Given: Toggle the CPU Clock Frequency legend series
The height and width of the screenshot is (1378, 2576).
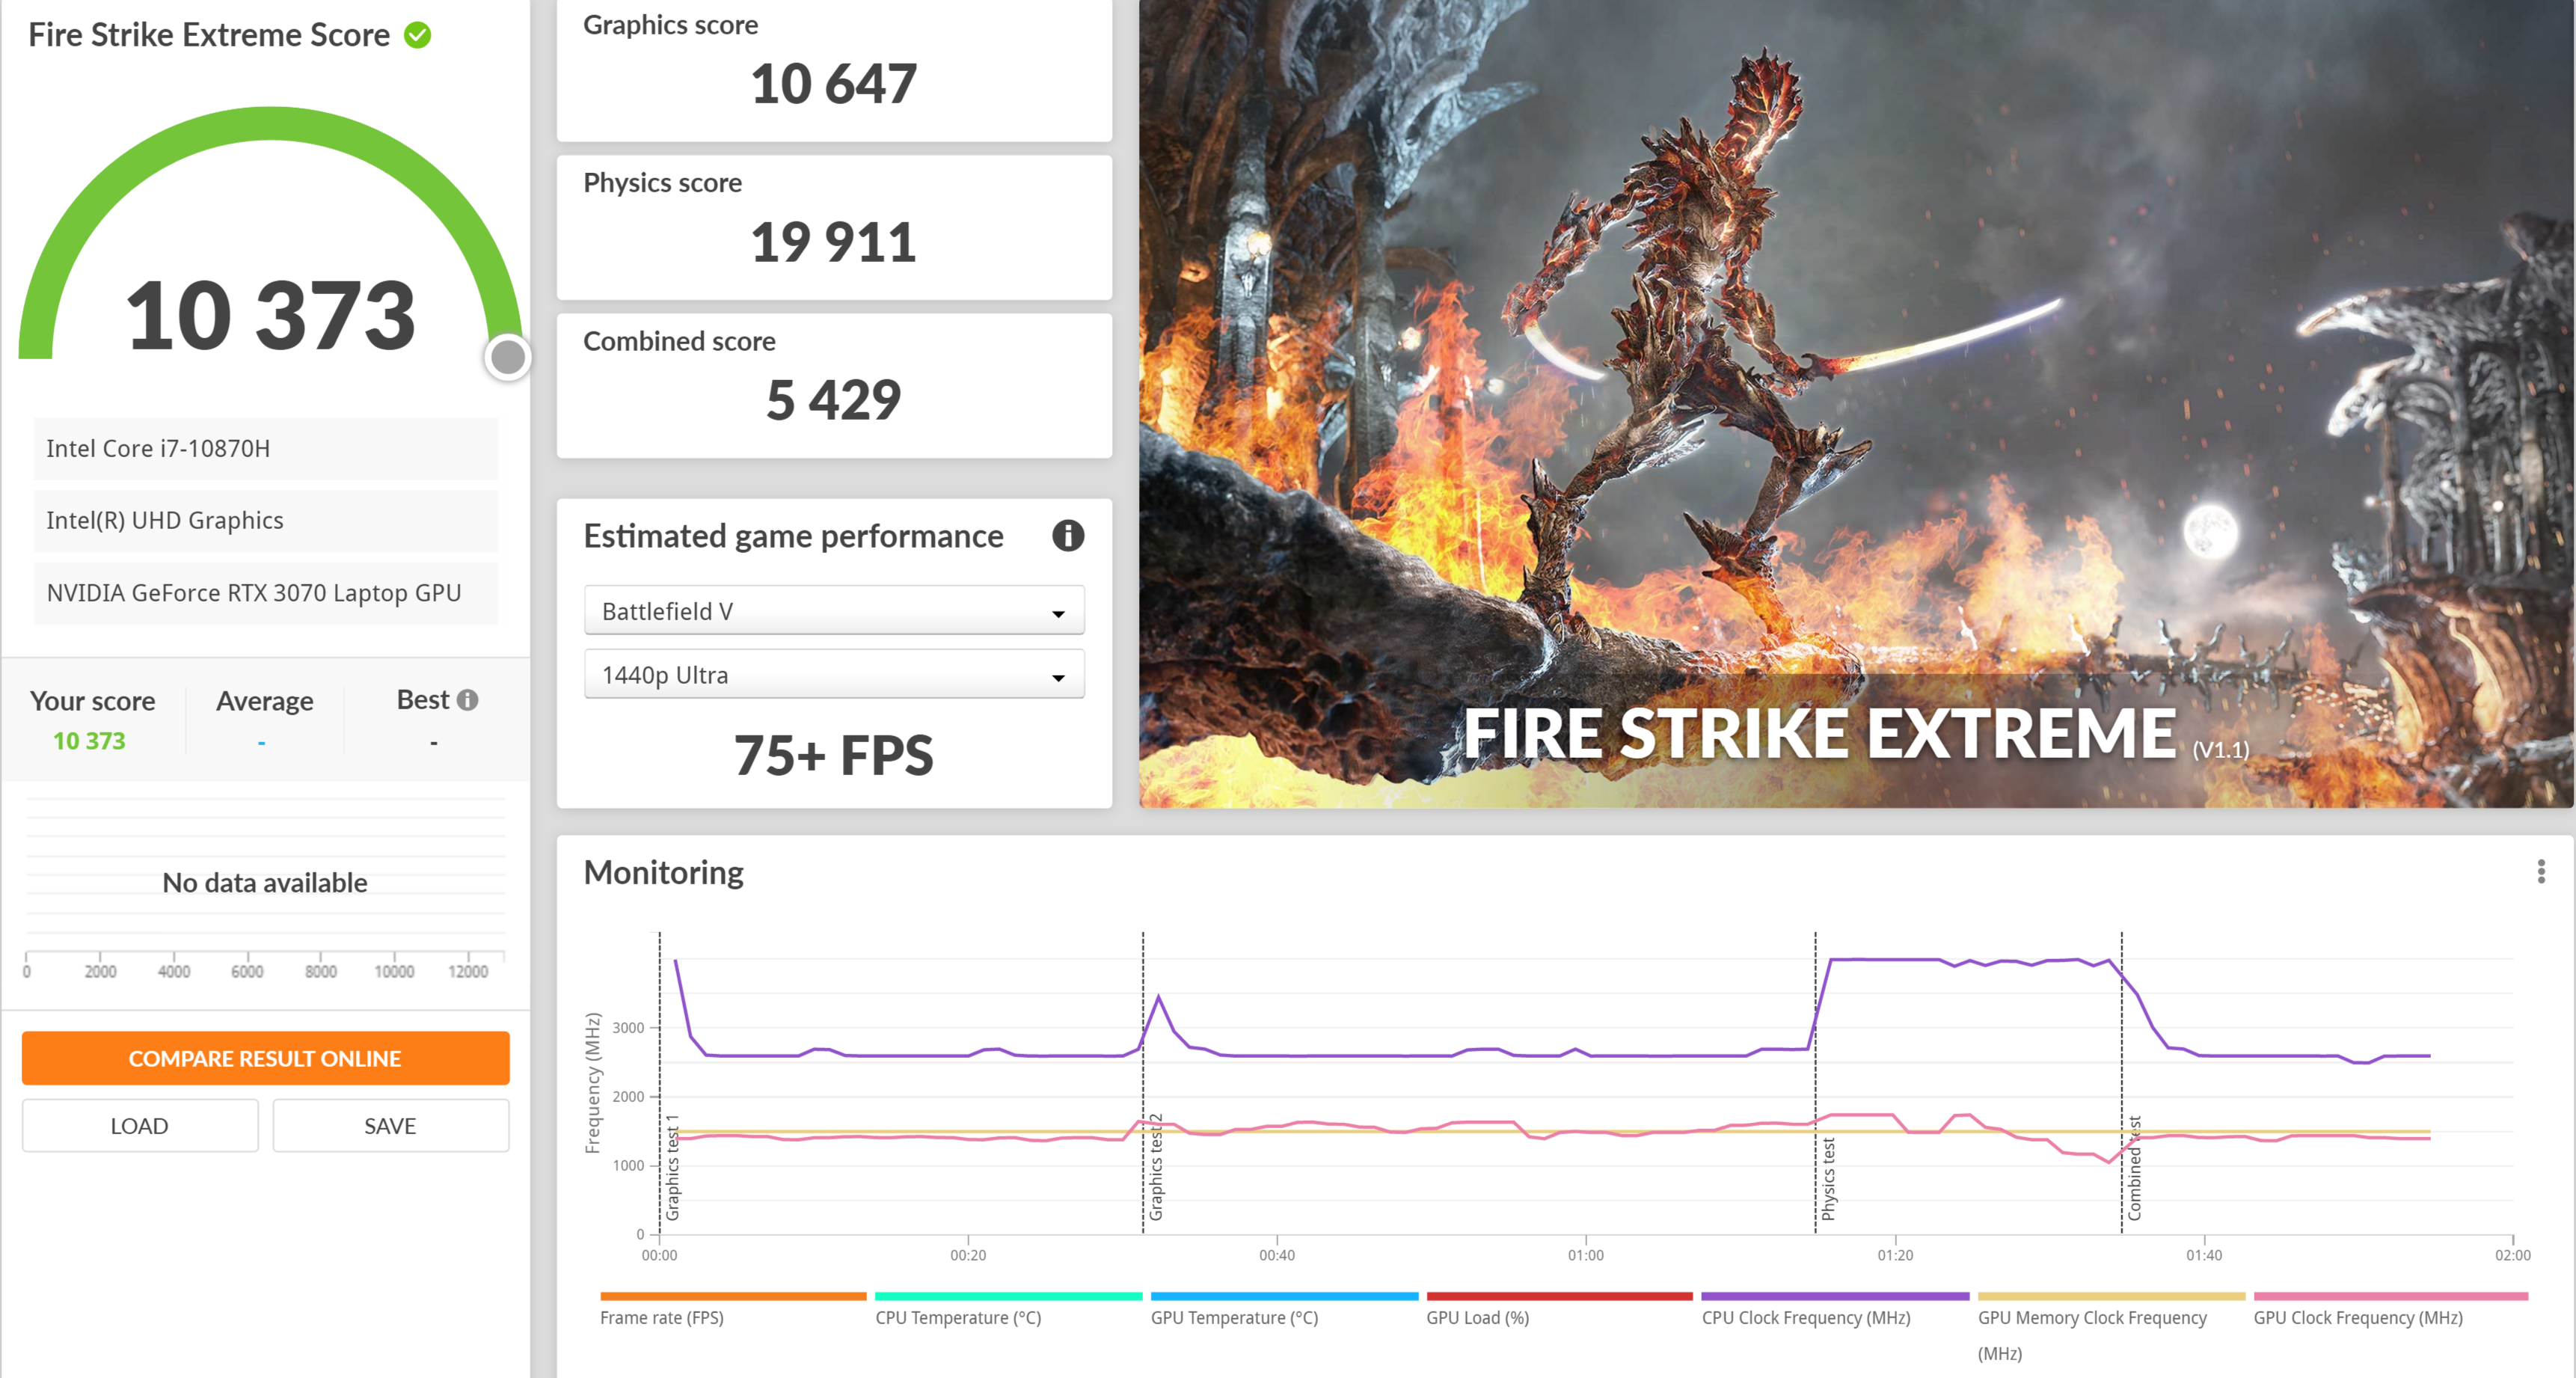Looking at the screenshot, I should click(x=1835, y=1310).
